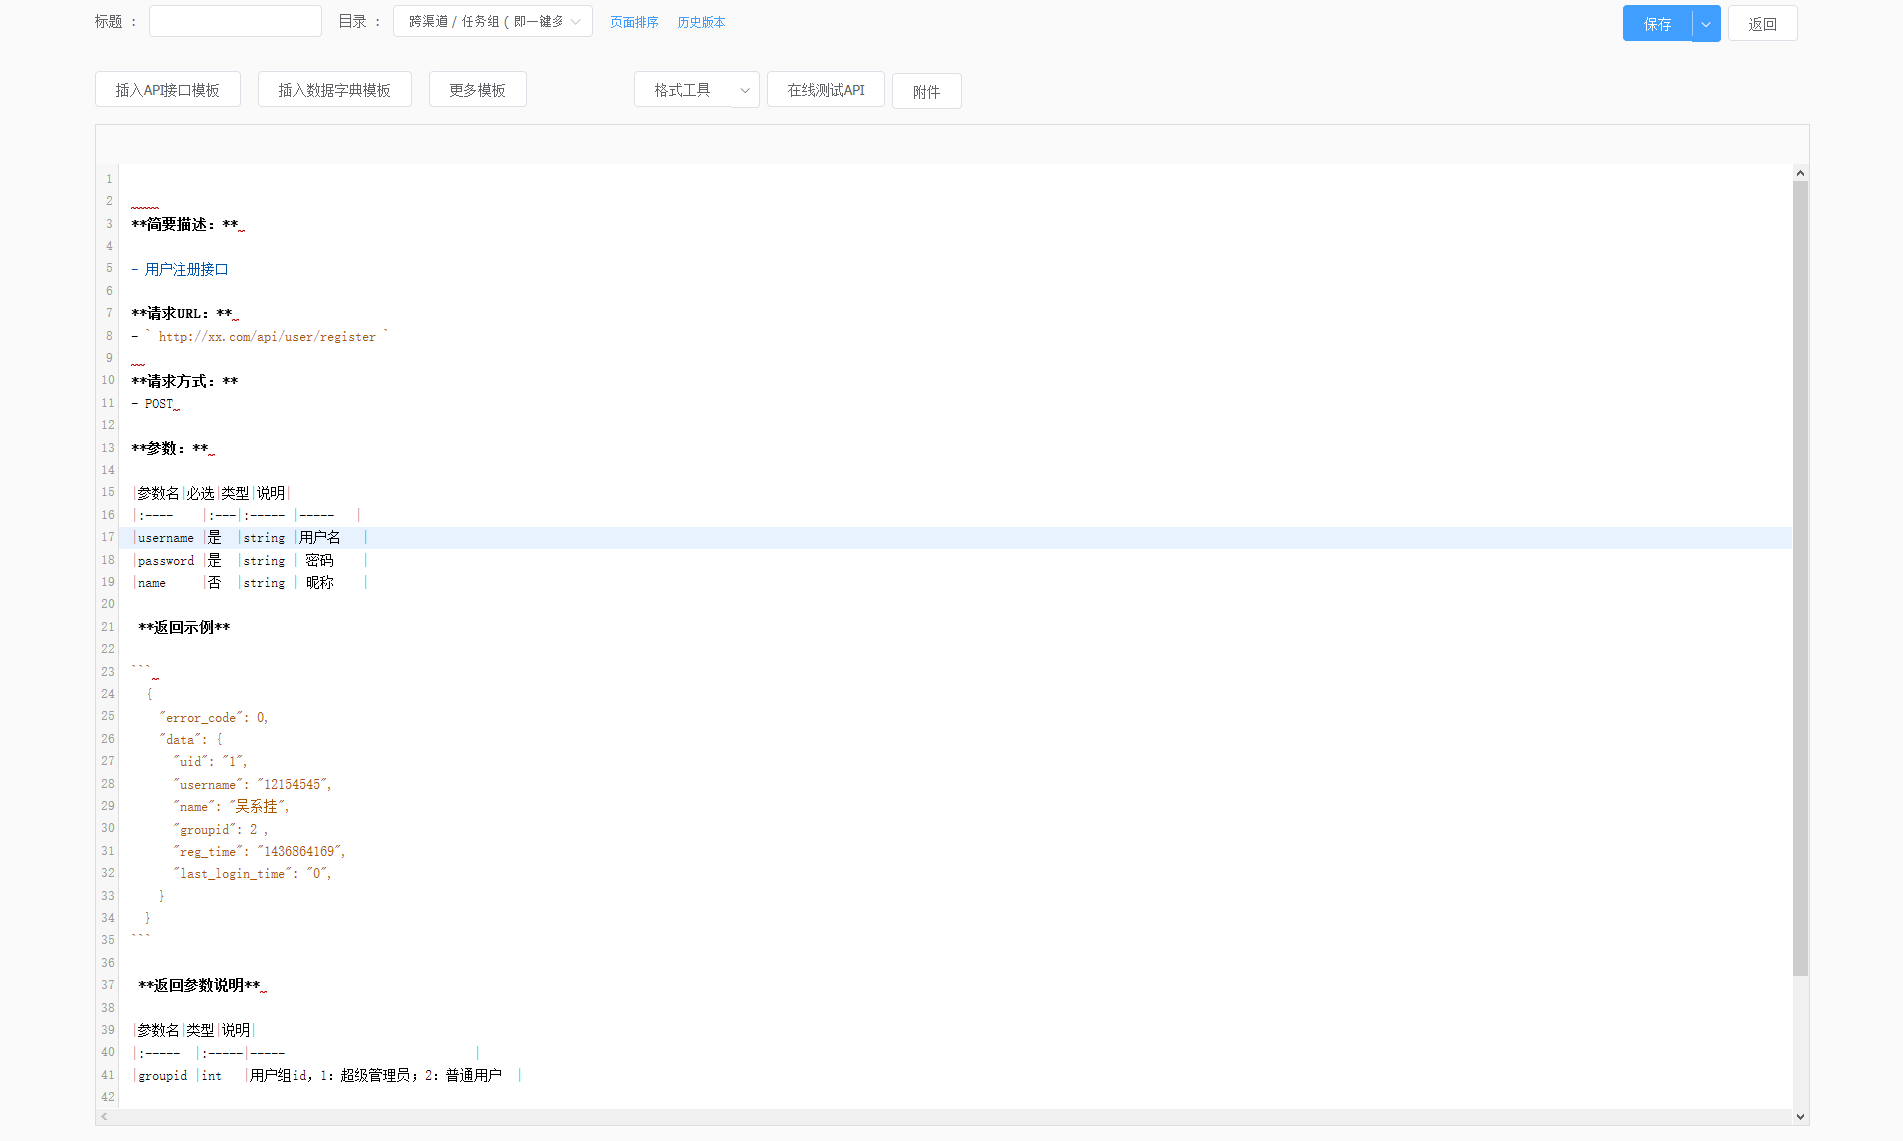Click 插入数据字典模板 button
The height and width of the screenshot is (1141, 1903).
pos(334,90)
